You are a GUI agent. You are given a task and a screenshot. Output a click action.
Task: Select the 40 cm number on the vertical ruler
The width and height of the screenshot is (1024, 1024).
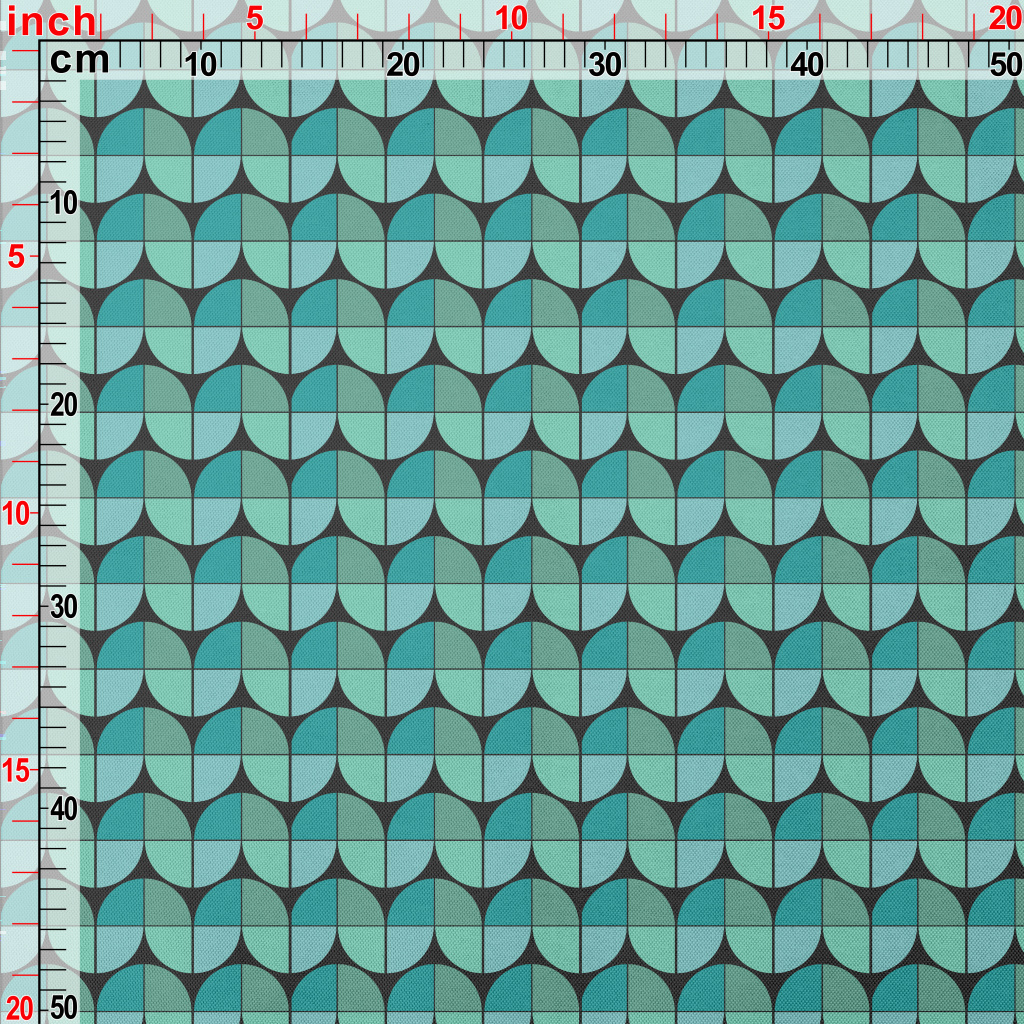[64, 808]
